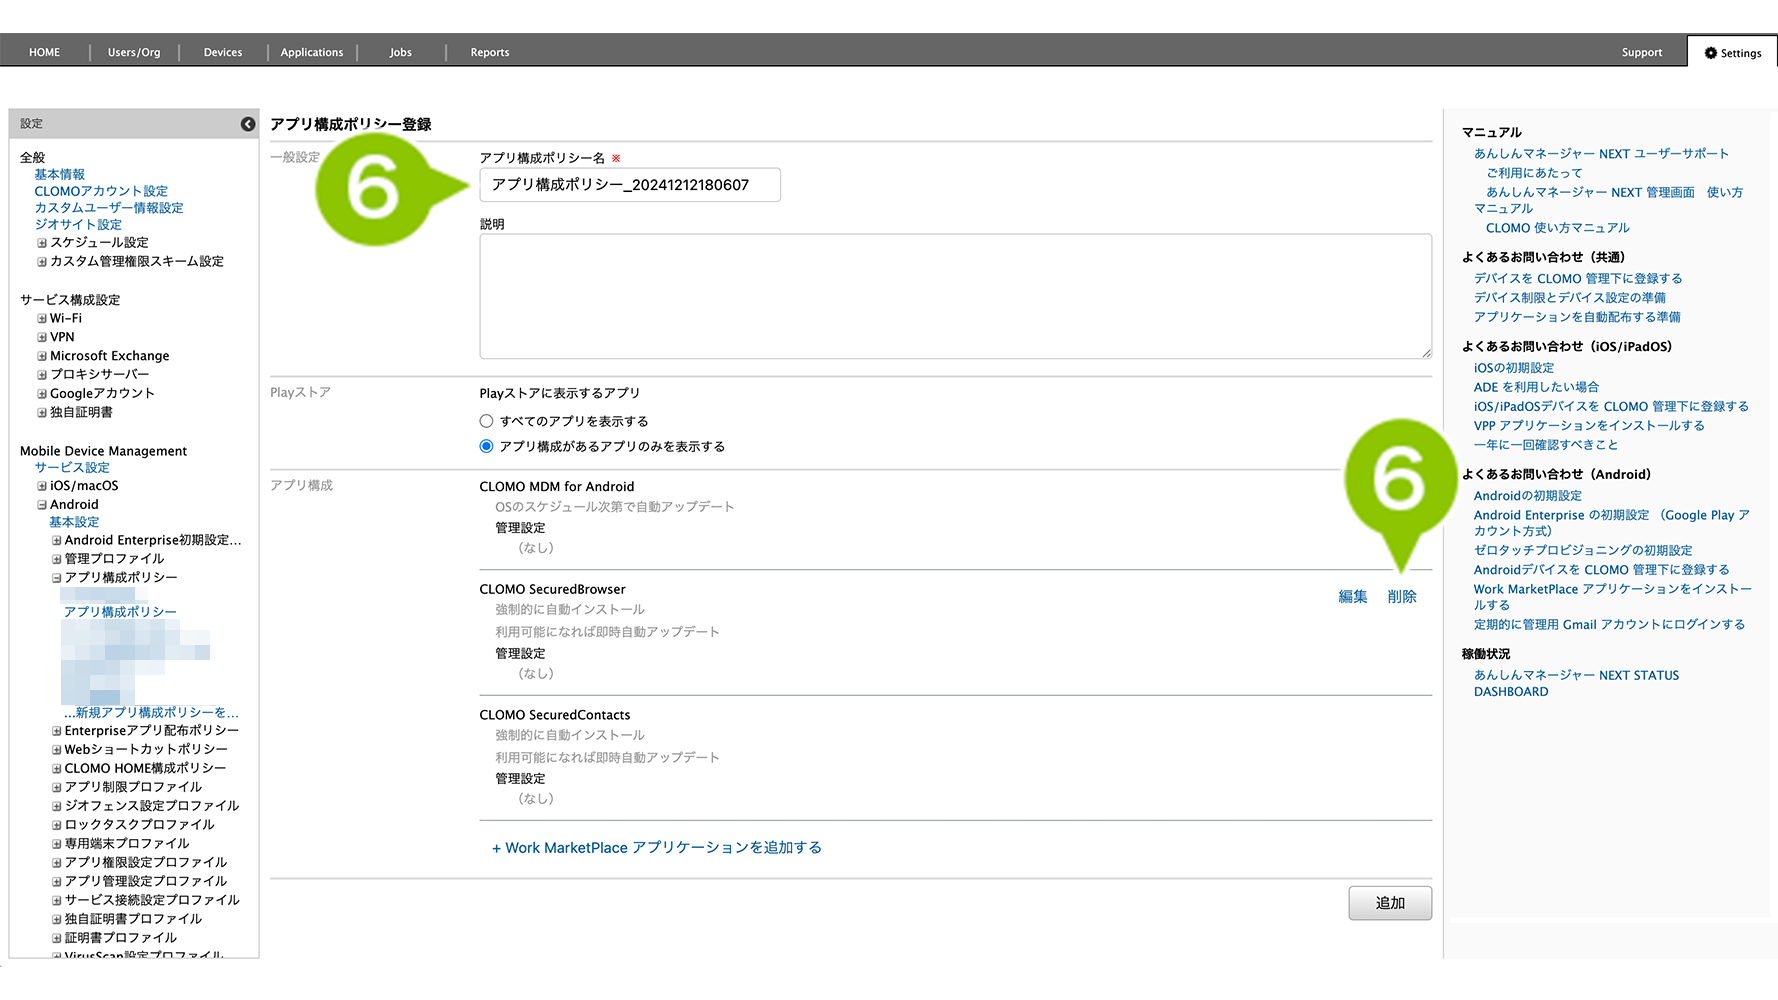Expand Microsoft Exchange tree node
Viewport: 1778px width, 1000px height.
click(42, 356)
